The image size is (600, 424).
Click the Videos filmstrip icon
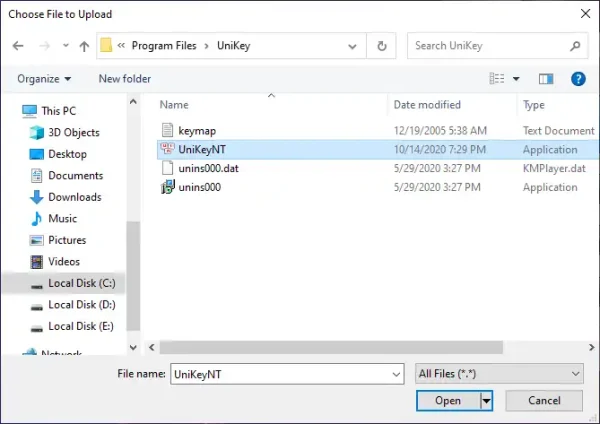36,262
